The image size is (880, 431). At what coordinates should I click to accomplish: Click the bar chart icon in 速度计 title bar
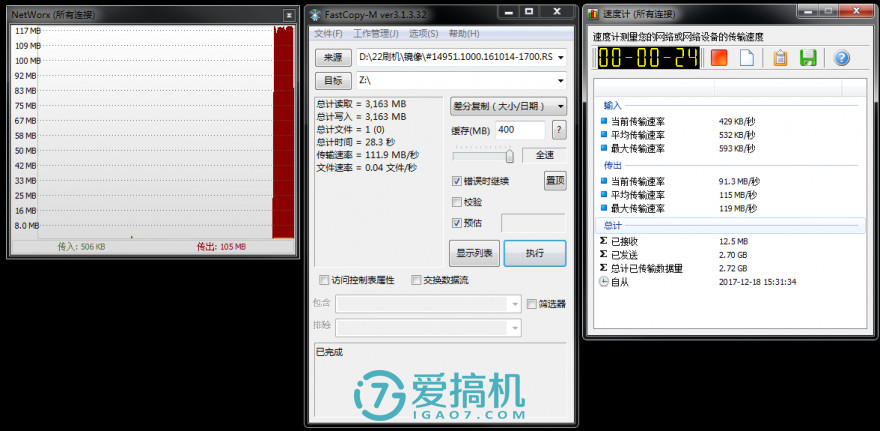click(x=593, y=13)
